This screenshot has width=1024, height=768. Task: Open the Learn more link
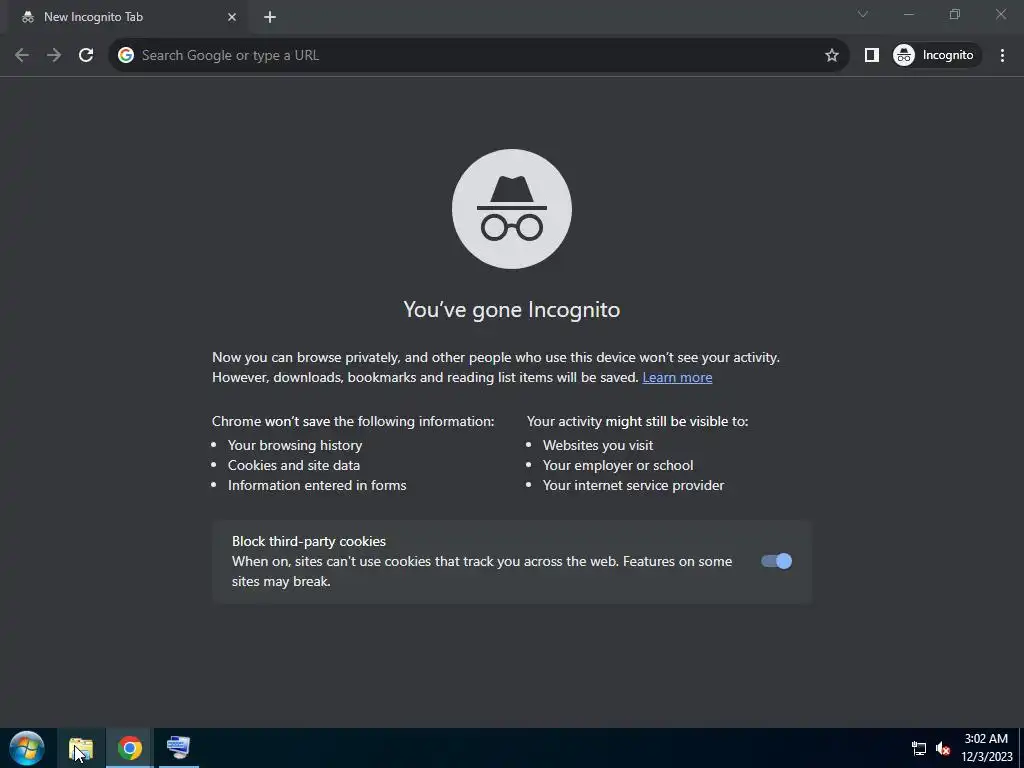point(677,377)
